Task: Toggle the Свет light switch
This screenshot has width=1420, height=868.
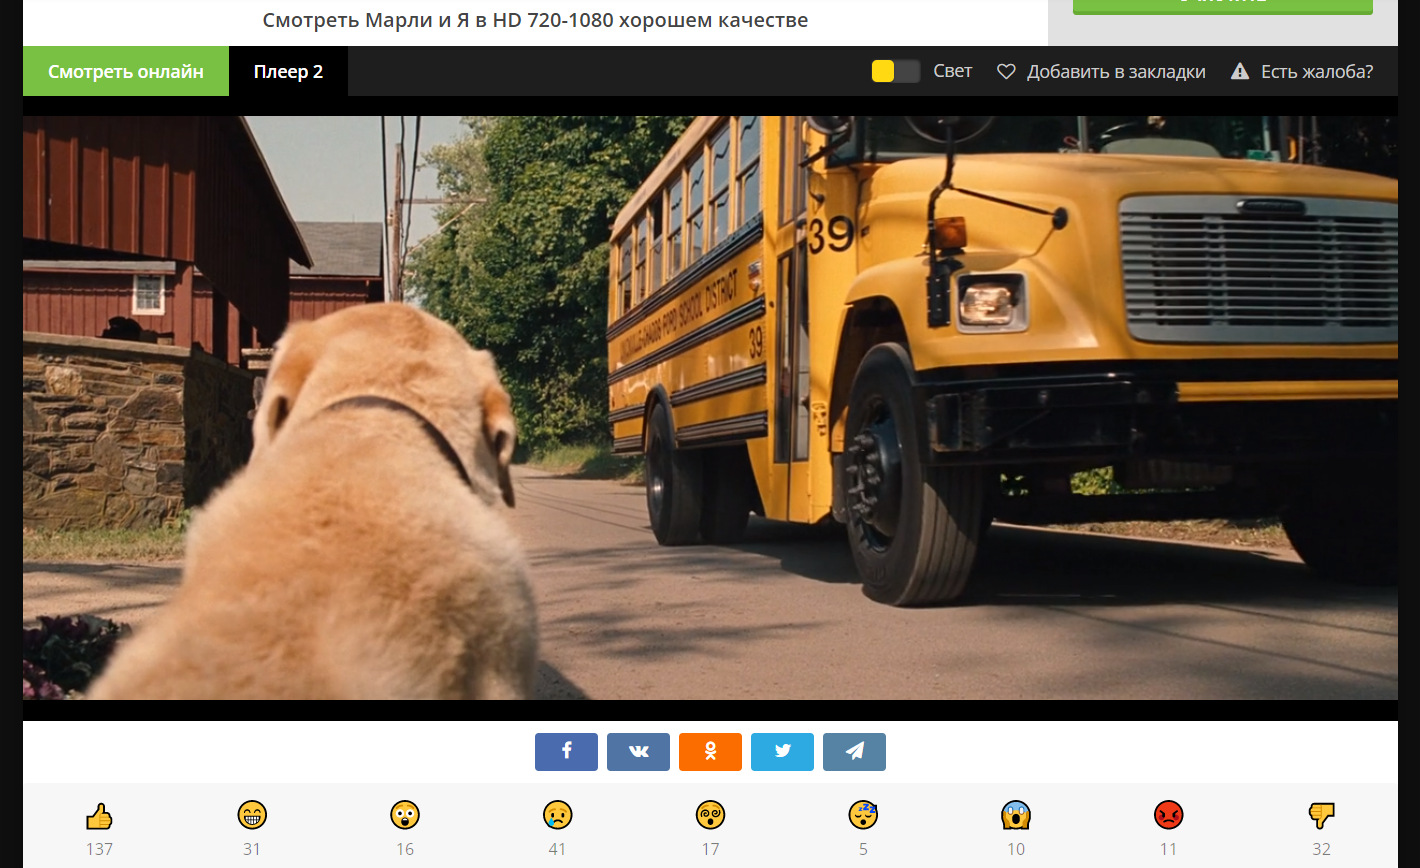Action: click(x=896, y=71)
